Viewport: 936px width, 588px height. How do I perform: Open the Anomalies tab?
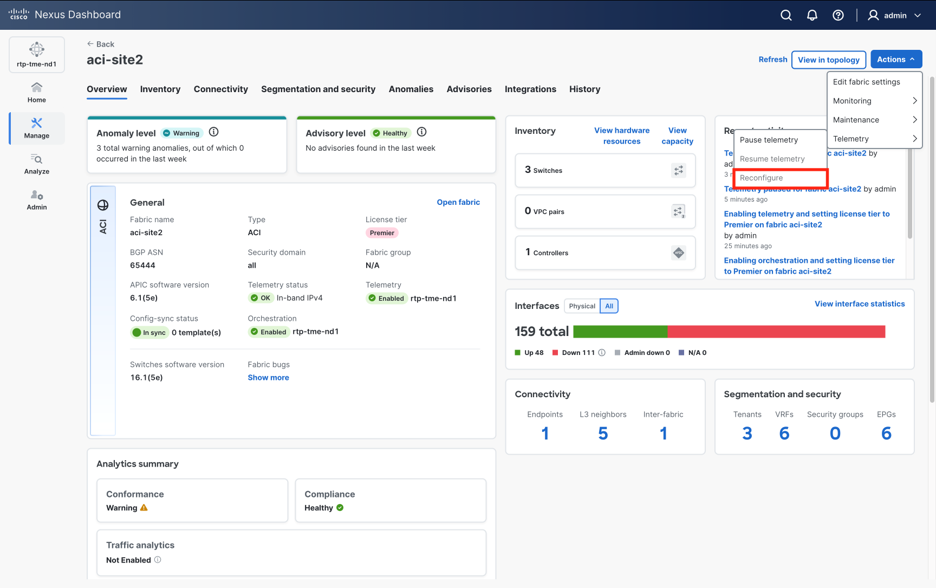[411, 89]
